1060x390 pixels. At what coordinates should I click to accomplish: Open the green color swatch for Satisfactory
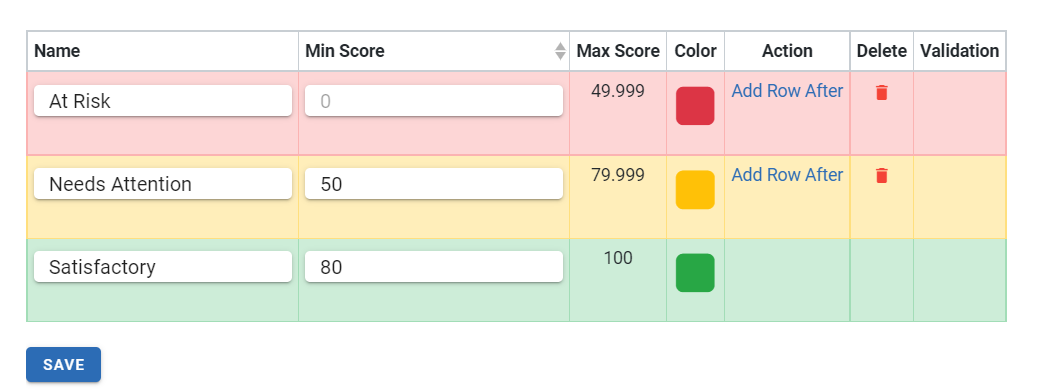point(695,273)
